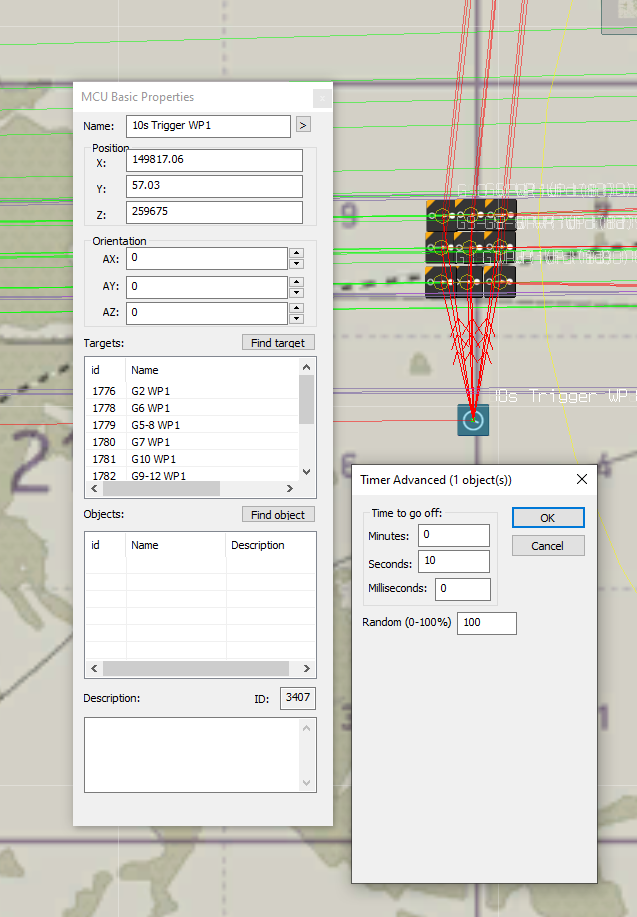Viewport: 637px width, 917px height.
Task: Select the 10s Trigger timer icon on map
Action: [x=473, y=420]
